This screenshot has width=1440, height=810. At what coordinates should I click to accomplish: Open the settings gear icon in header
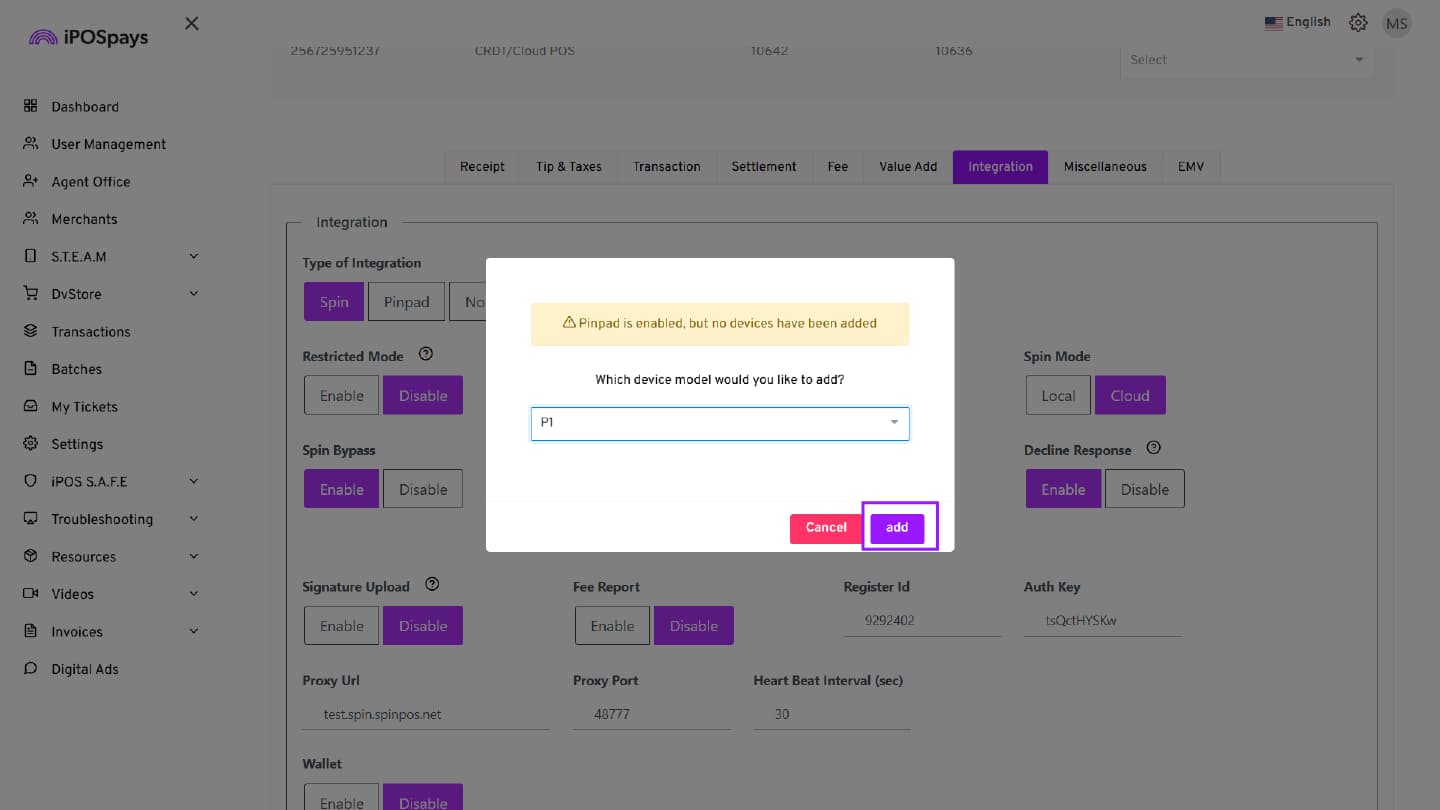point(1358,22)
